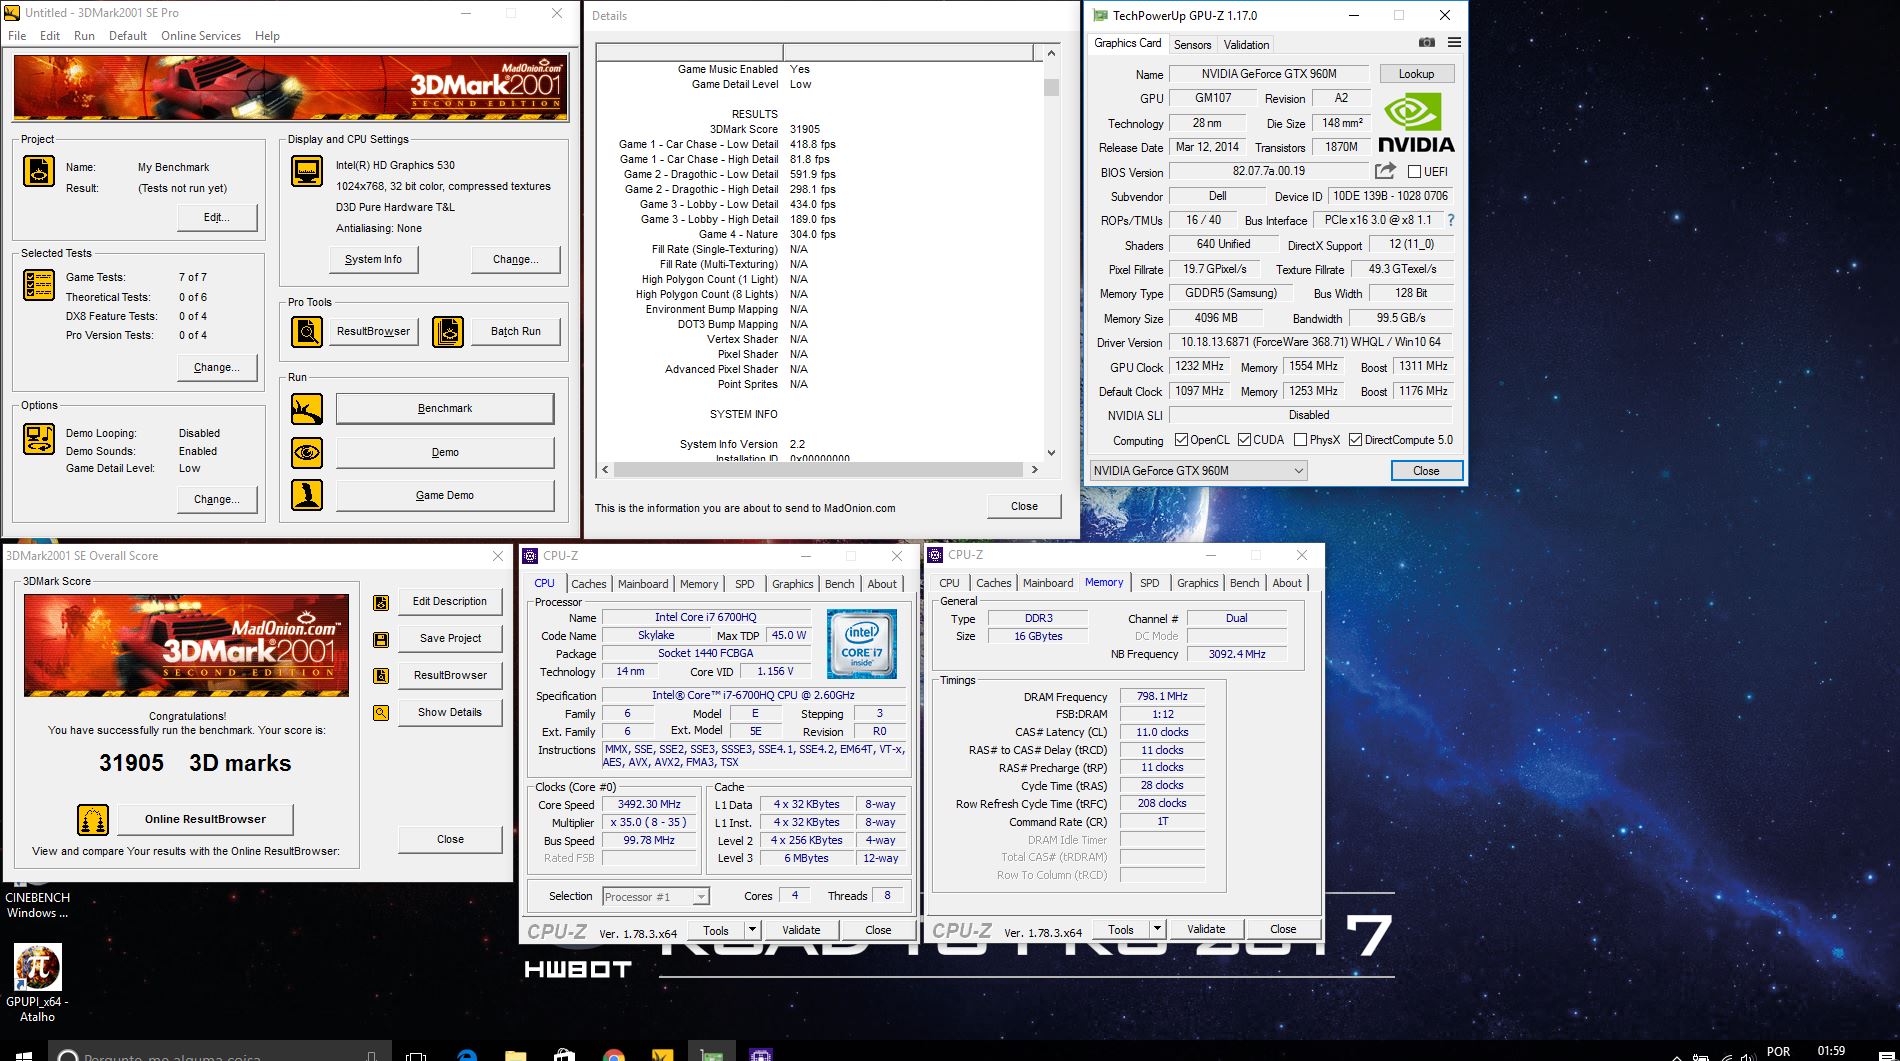Toggle the UEFI checkbox in GPU-Z
Screen dimensions: 1900x1061
[1414, 171]
